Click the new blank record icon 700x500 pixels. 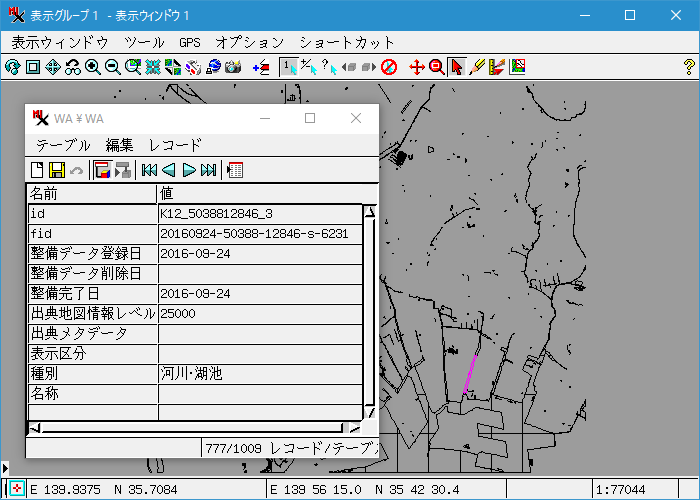[x=38, y=170]
